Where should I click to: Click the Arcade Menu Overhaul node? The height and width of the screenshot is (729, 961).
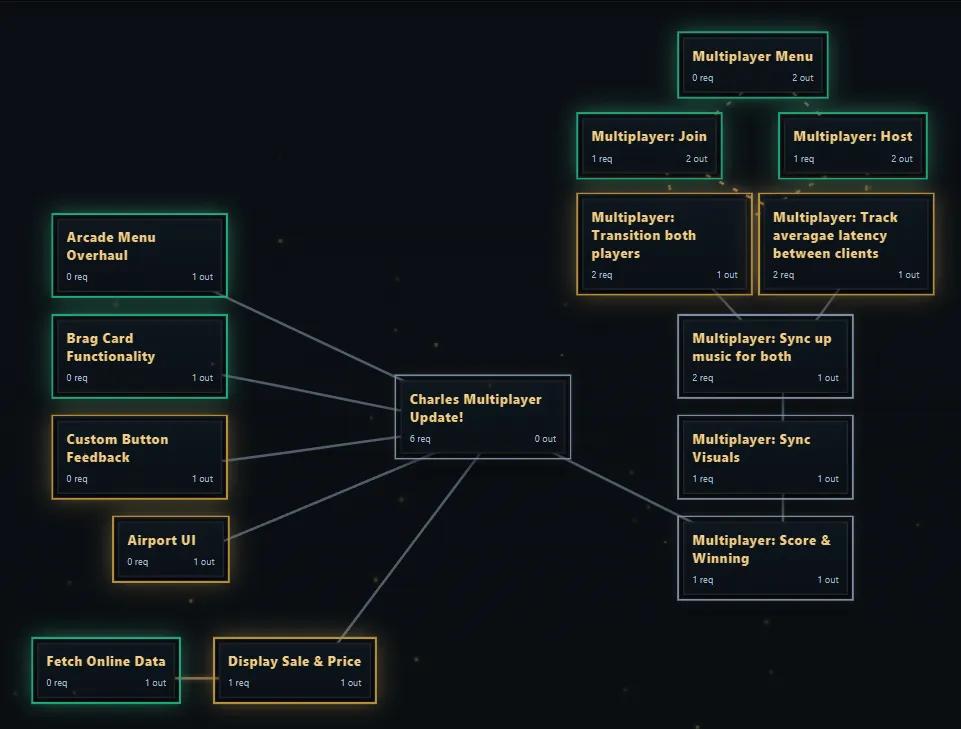[139, 255]
